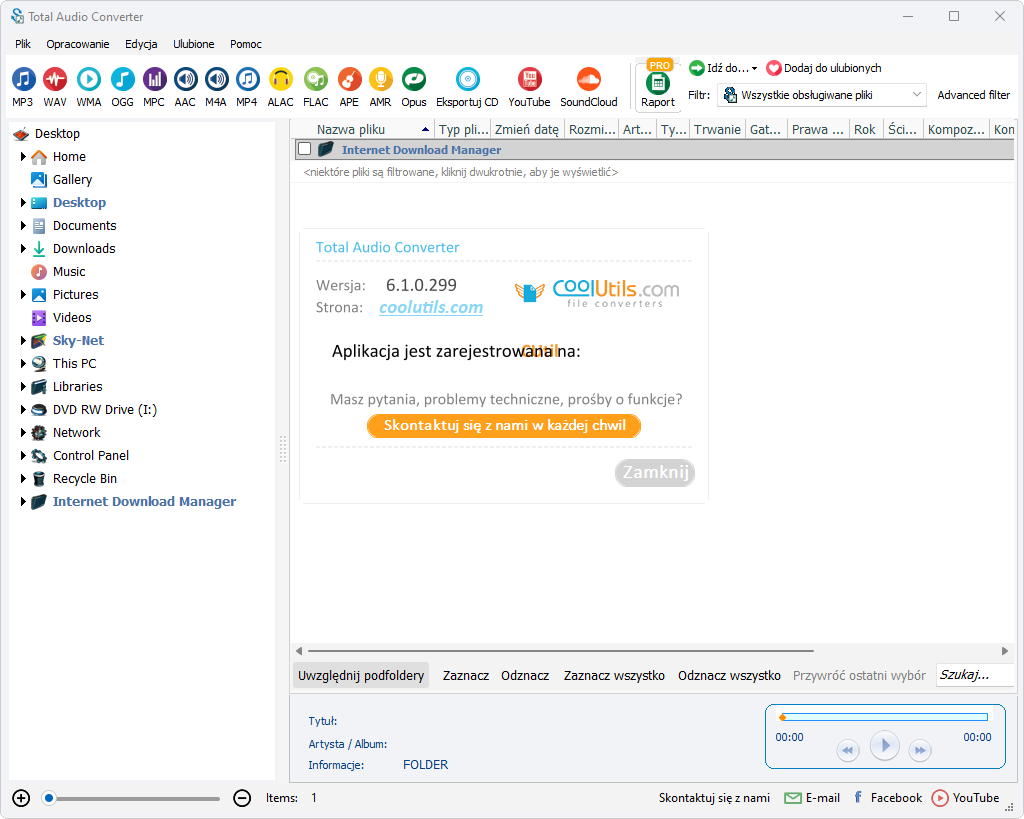1024x819 pixels.
Task: Click Skontaktuj się z nami w każdej chwil
Action: click(504, 426)
